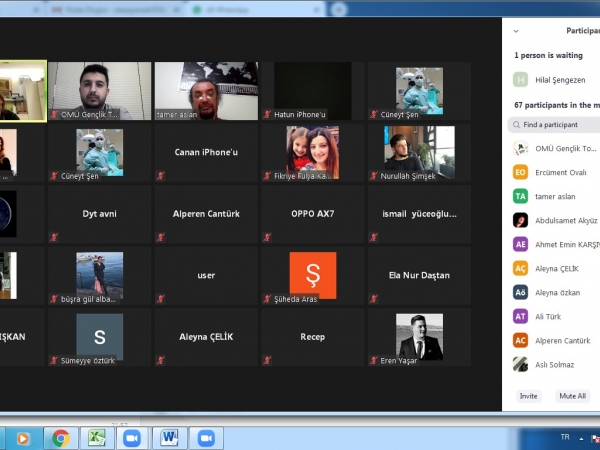Click the OMÜ Gençlik T... video tile
This screenshot has width=600, height=450.
(x=99, y=91)
